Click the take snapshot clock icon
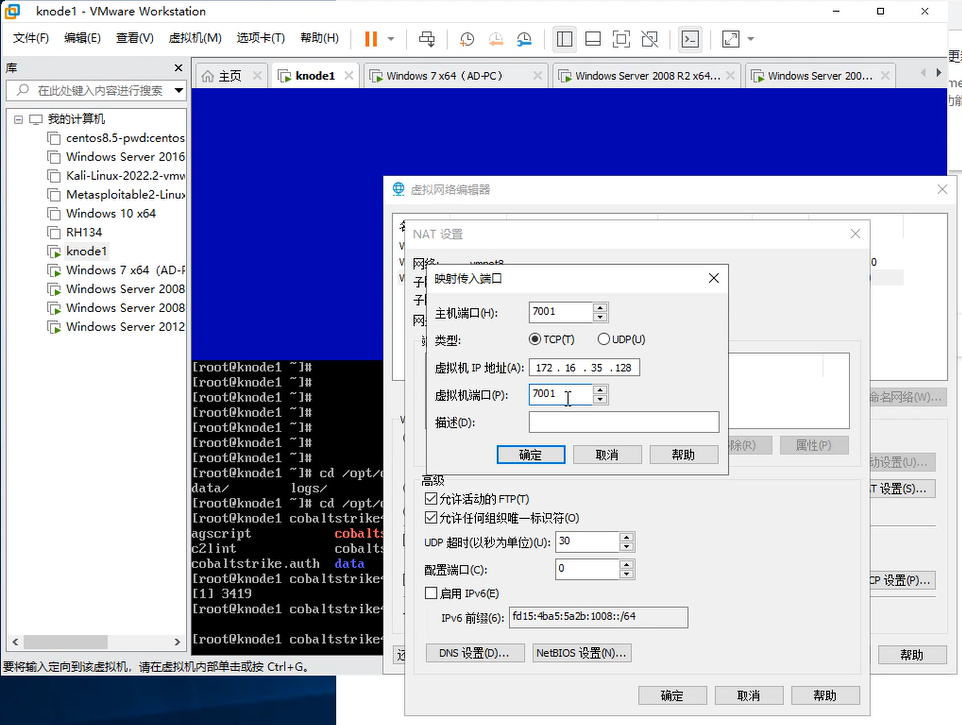962x725 pixels. (x=467, y=39)
